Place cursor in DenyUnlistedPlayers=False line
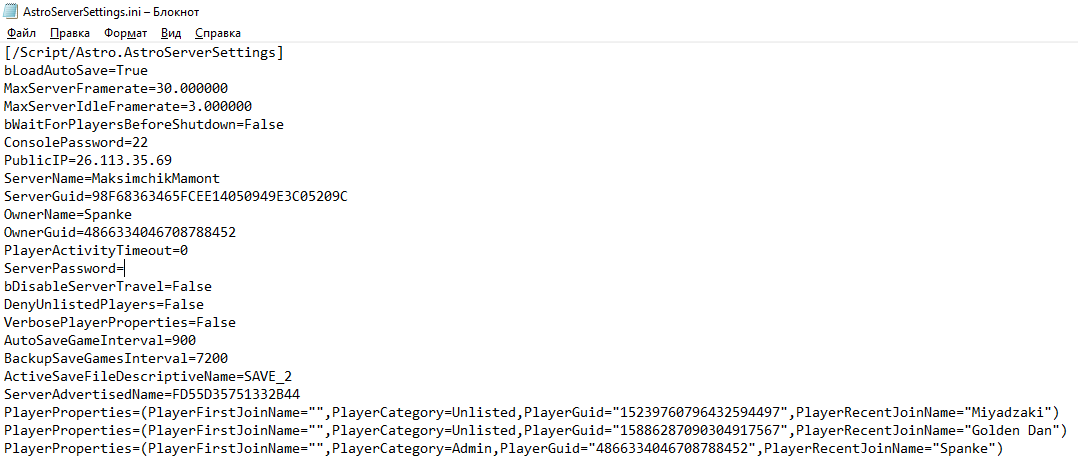Image resolution: width=1078 pixels, height=468 pixels. pyautogui.click(x=104, y=304)
